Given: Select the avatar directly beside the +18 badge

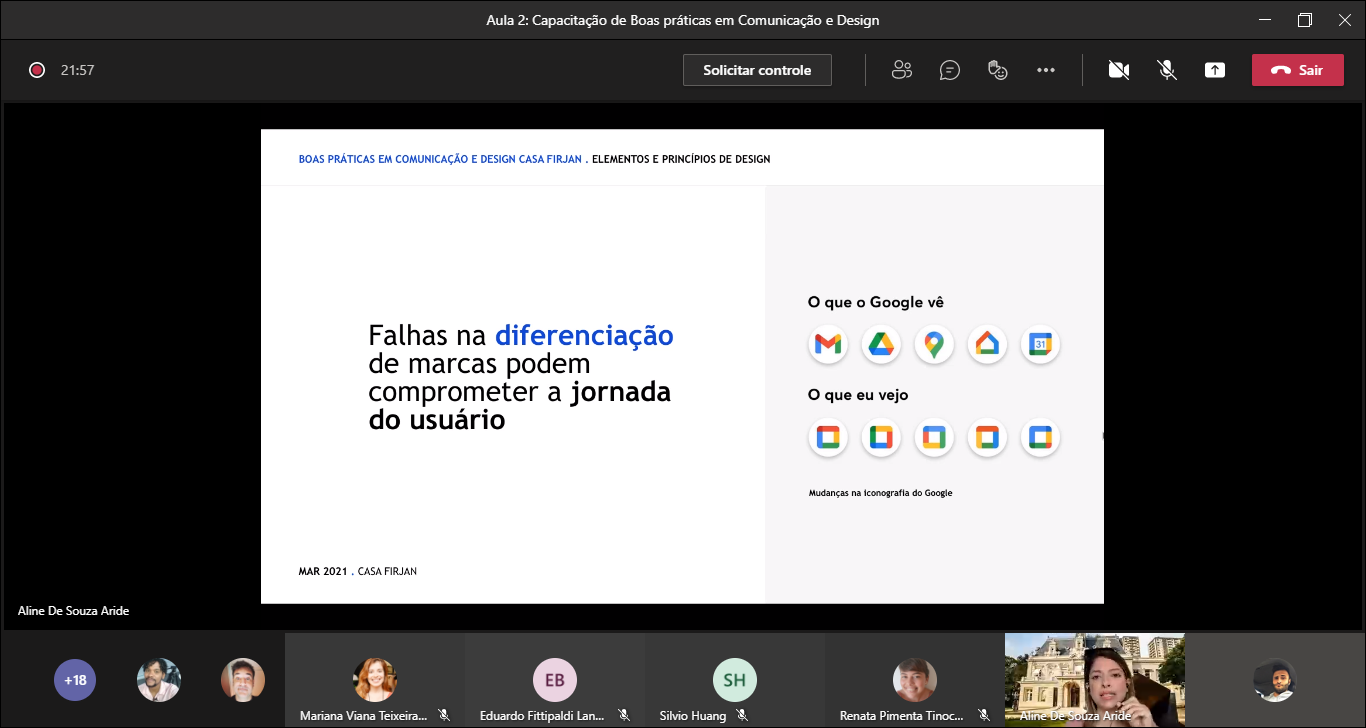Looking at the screenshot, I should 159,680.
